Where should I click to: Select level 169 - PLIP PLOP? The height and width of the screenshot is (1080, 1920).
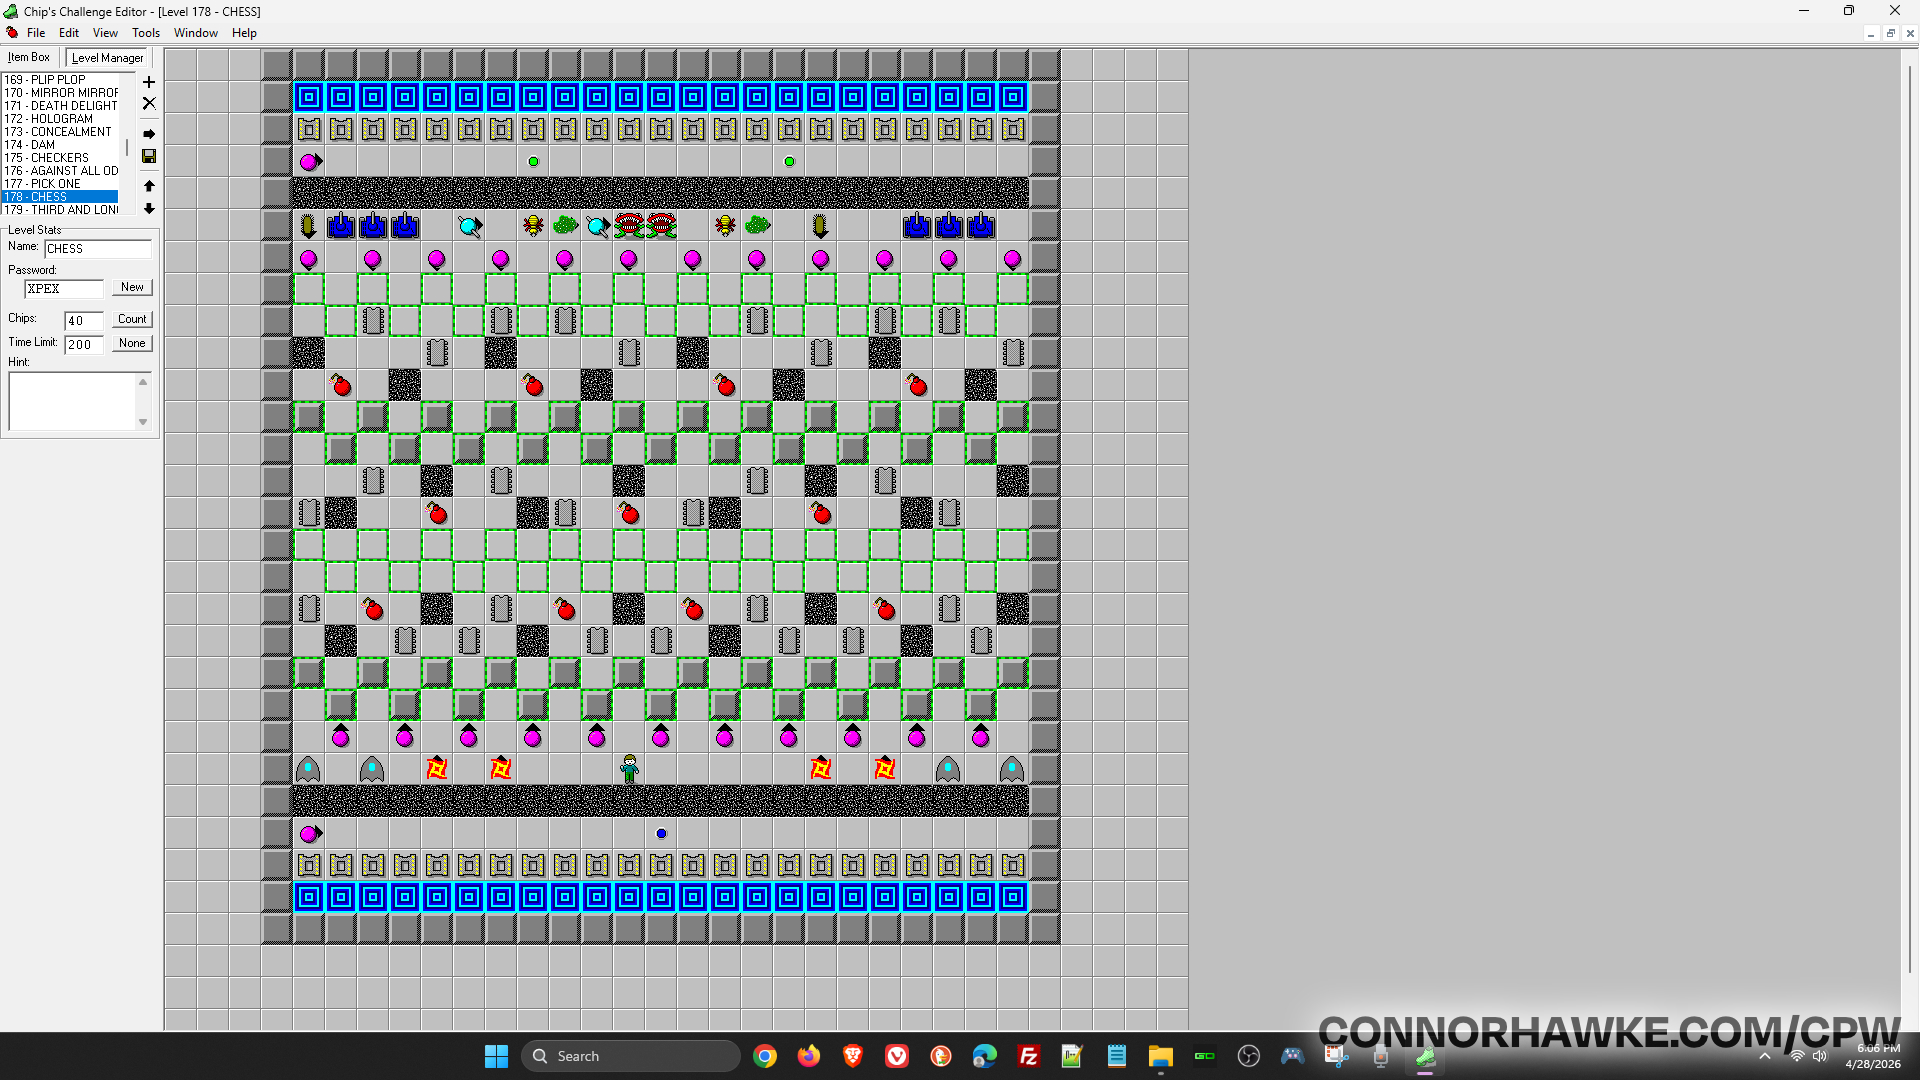point(60,80)
